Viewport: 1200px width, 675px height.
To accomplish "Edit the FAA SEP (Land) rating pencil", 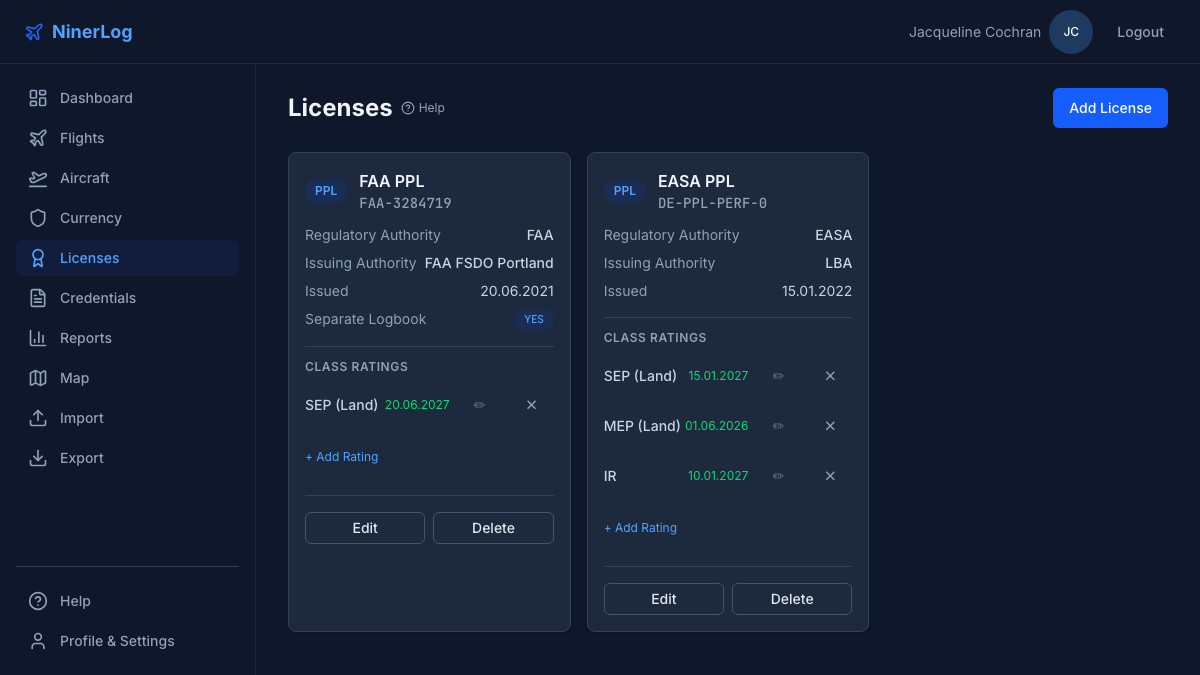I will [480, 405].
